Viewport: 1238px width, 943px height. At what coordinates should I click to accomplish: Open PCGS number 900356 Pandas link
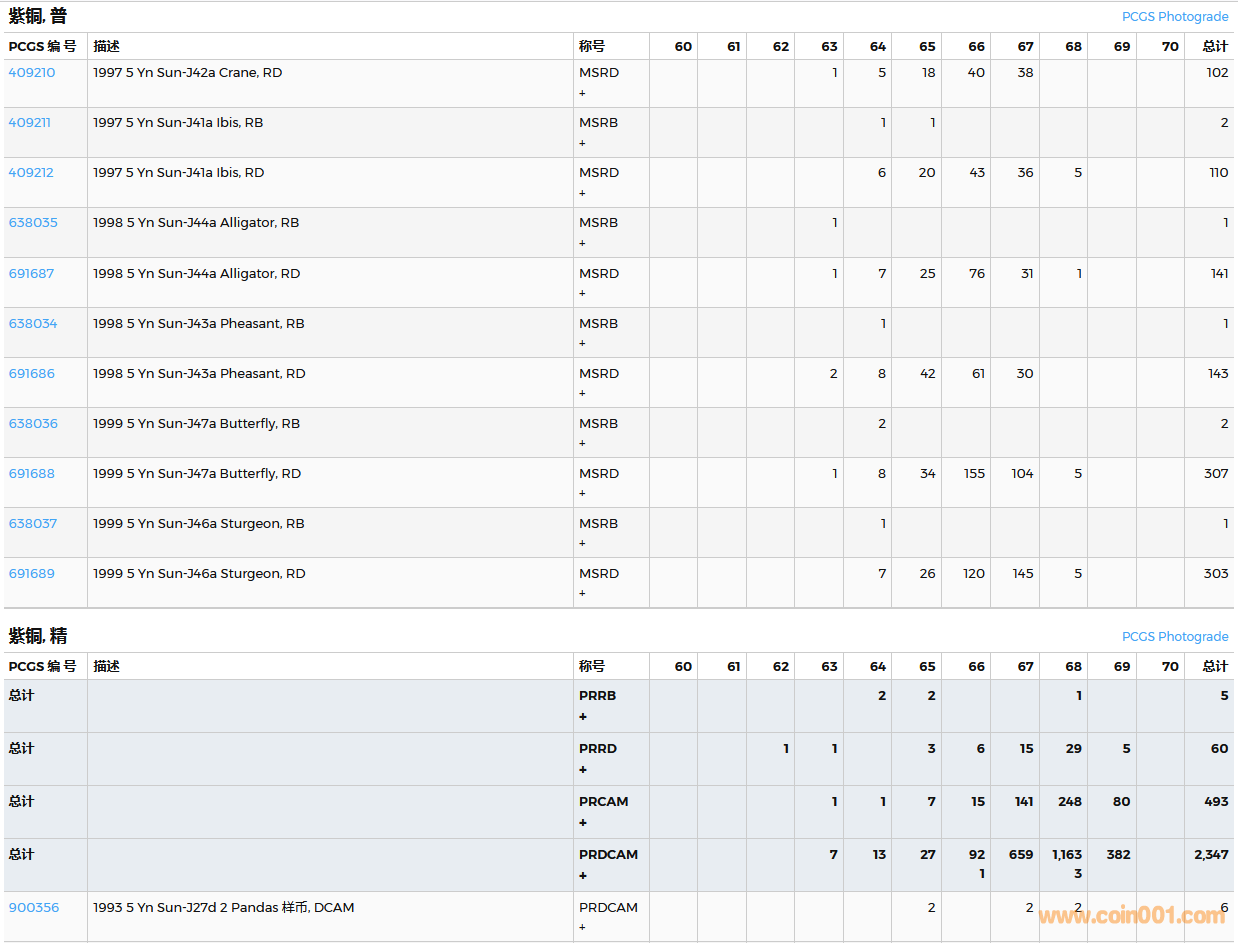point(34,908)
